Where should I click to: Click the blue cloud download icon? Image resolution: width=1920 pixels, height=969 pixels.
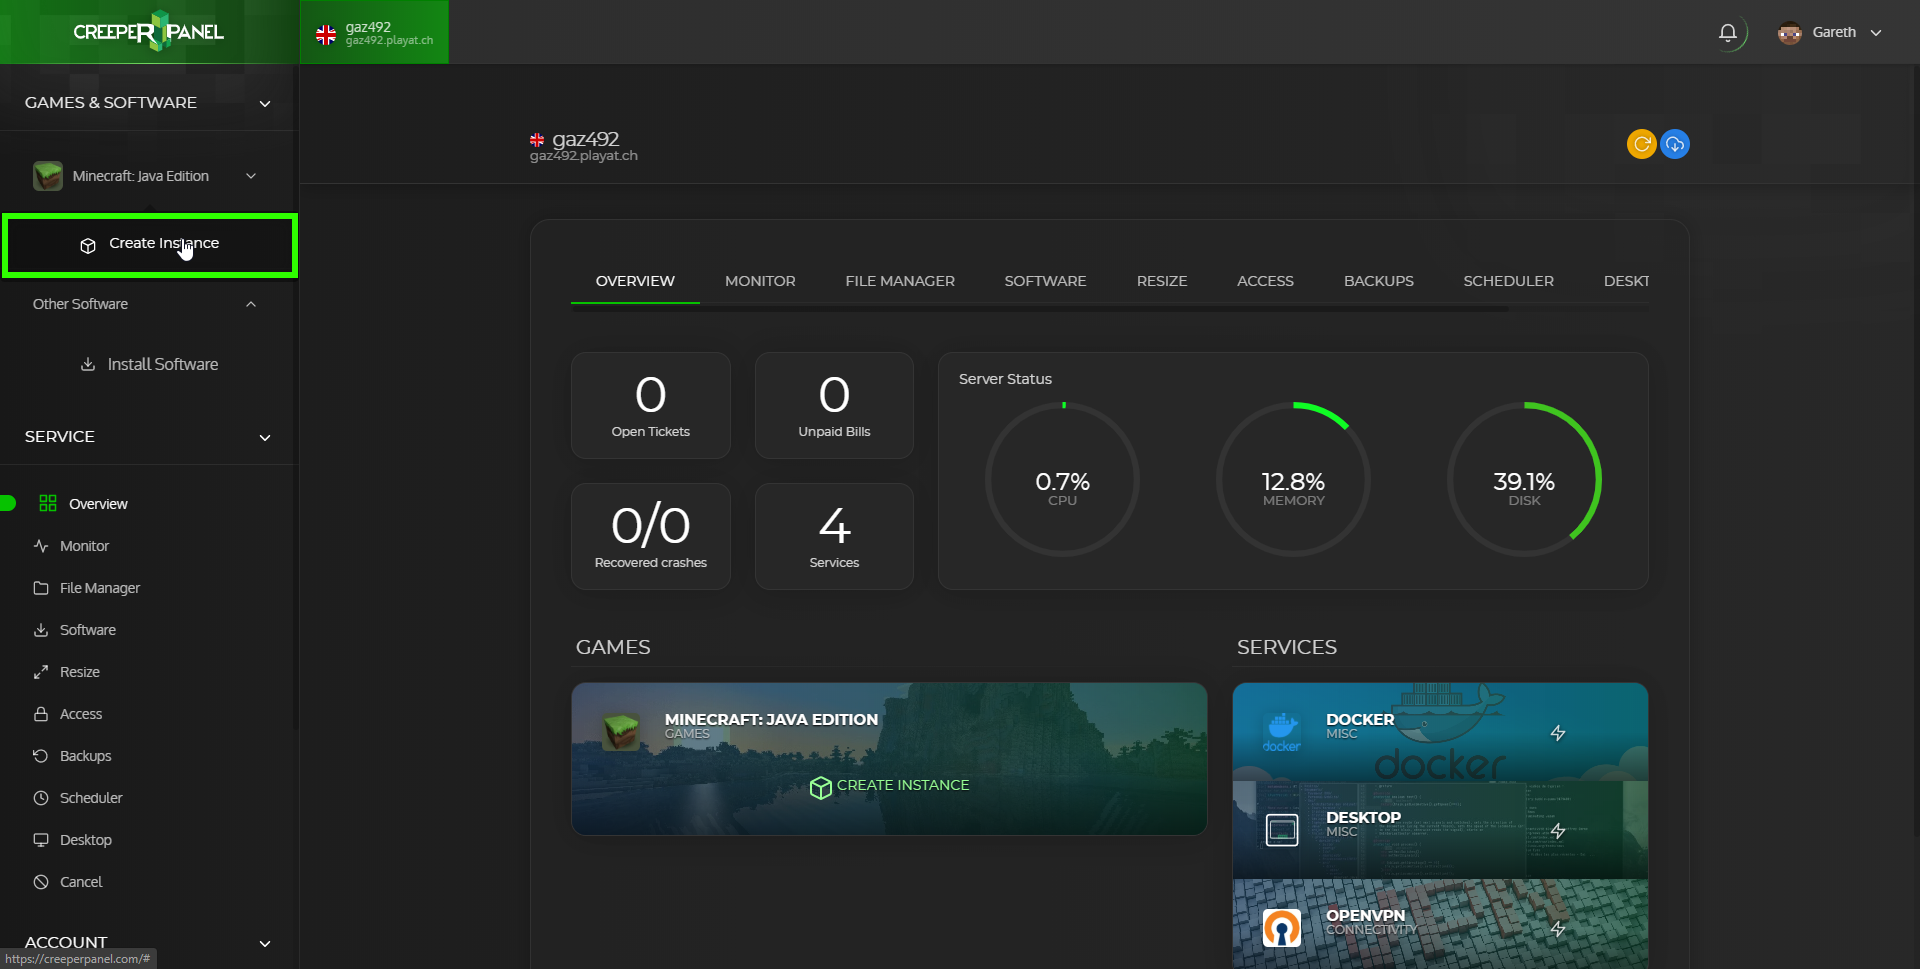tap(1675, 144)
